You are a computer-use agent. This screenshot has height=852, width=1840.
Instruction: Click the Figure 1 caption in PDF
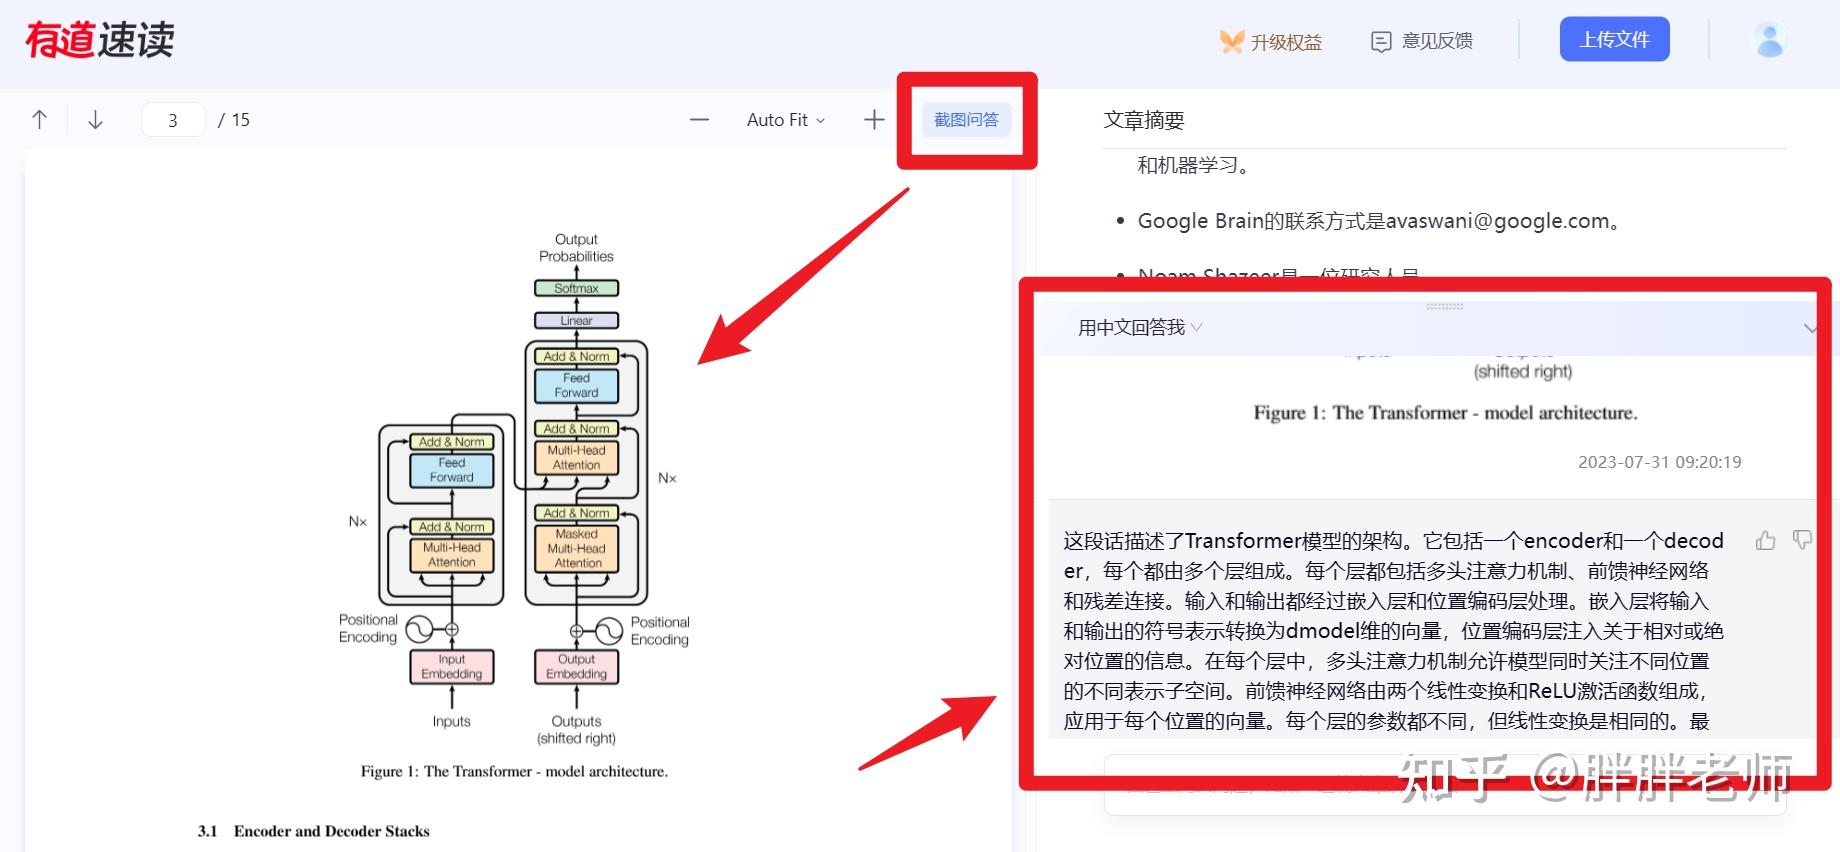point(514,771)
